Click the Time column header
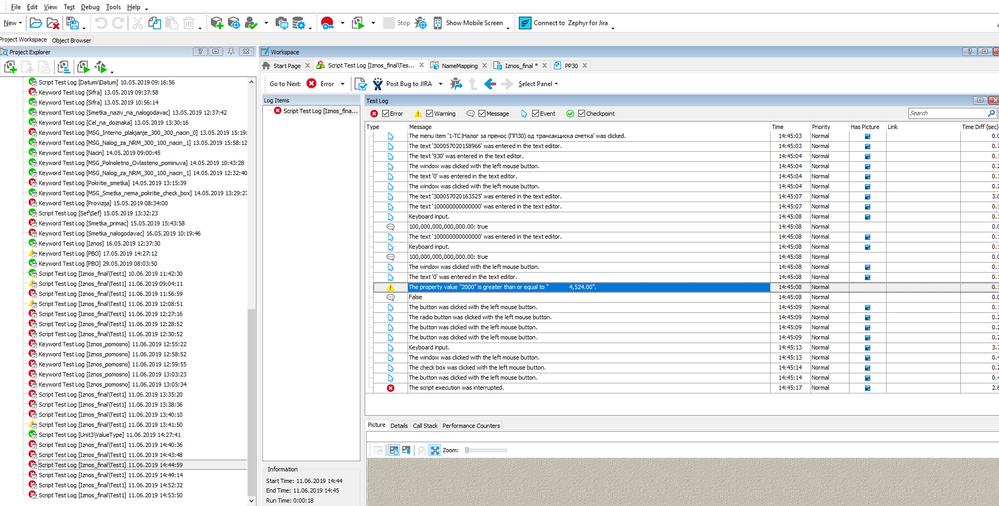 click(x=778, y=127)
